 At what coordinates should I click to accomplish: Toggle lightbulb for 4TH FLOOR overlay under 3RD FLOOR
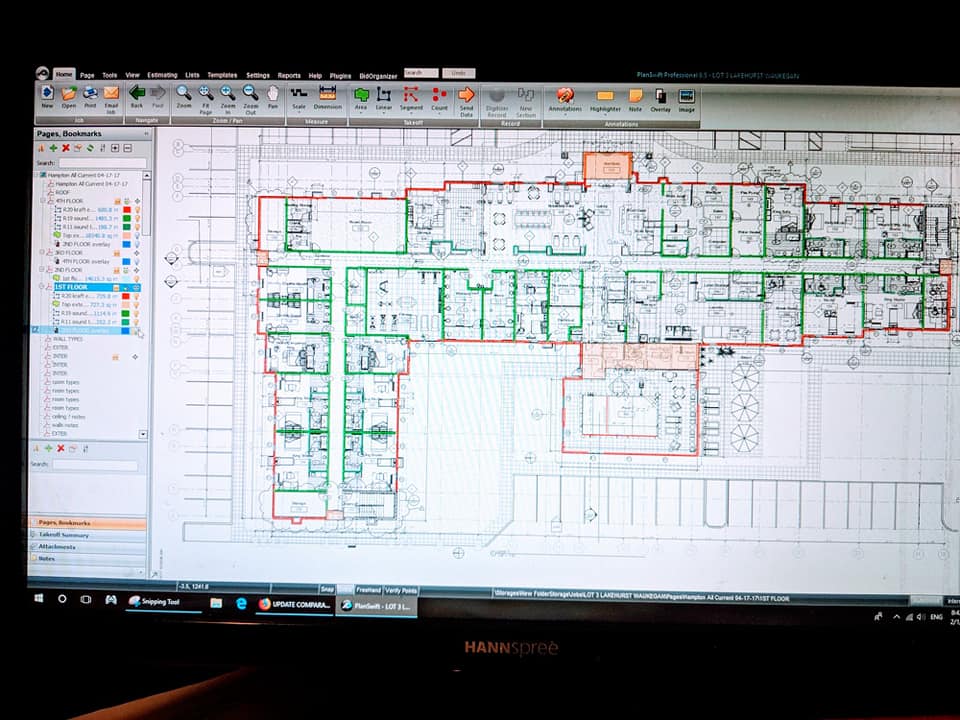tap(137, 261)
